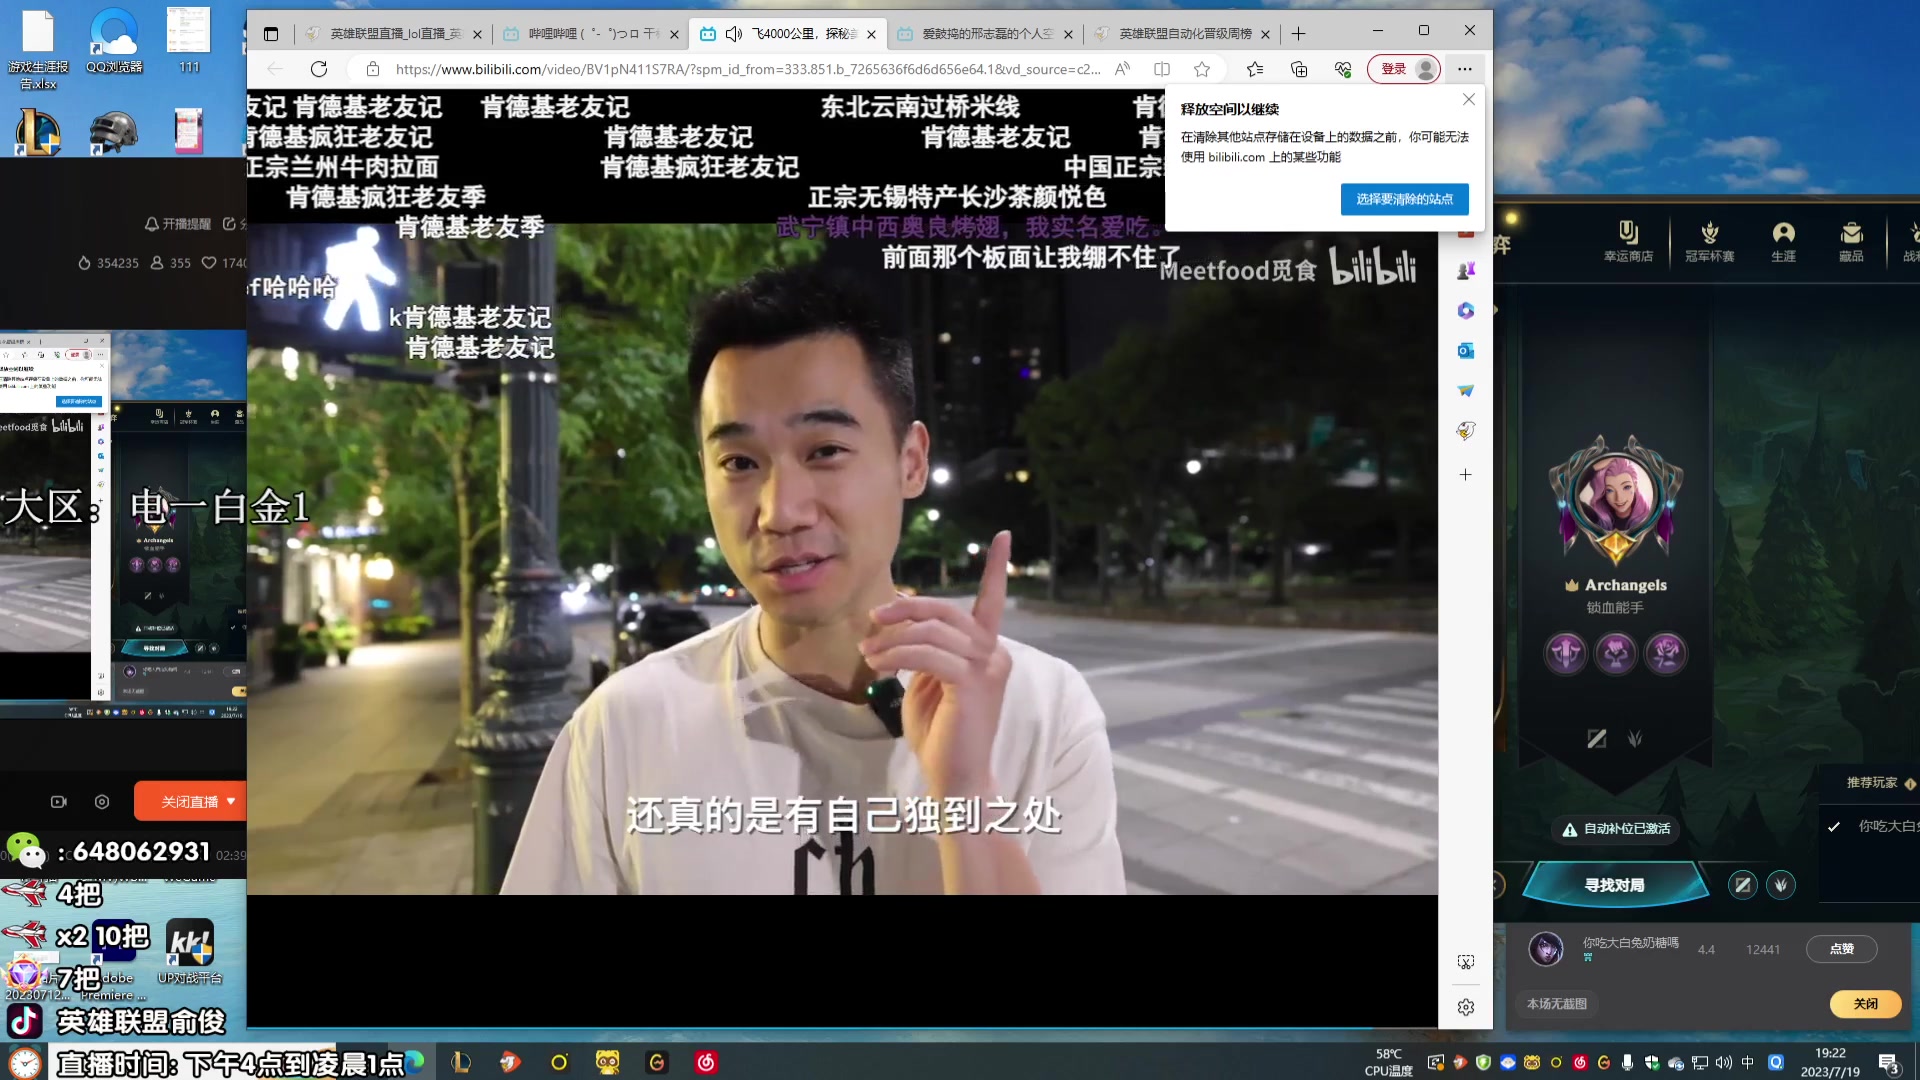Click the address bar URL field

click(x=746, y=69)
